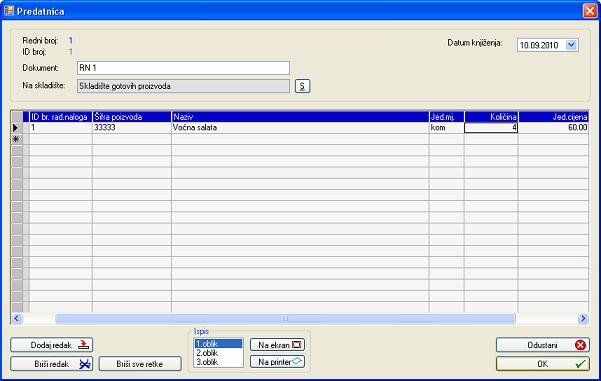Click the Količina cell containing 4
Image resolution: width=601 pixels, height=381 pixels.
tap(491, 128)
